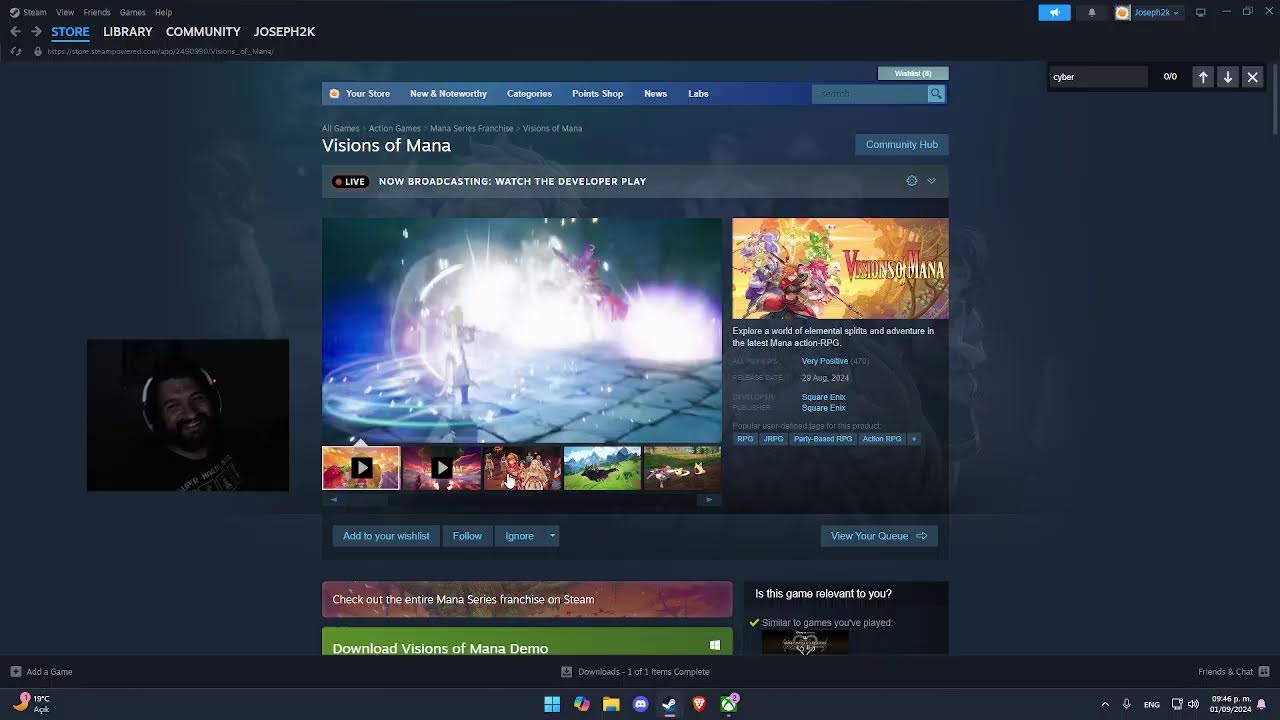Select the Party-Based RPG tag
Screen dimensions: 1280x720
coord(823,439)
